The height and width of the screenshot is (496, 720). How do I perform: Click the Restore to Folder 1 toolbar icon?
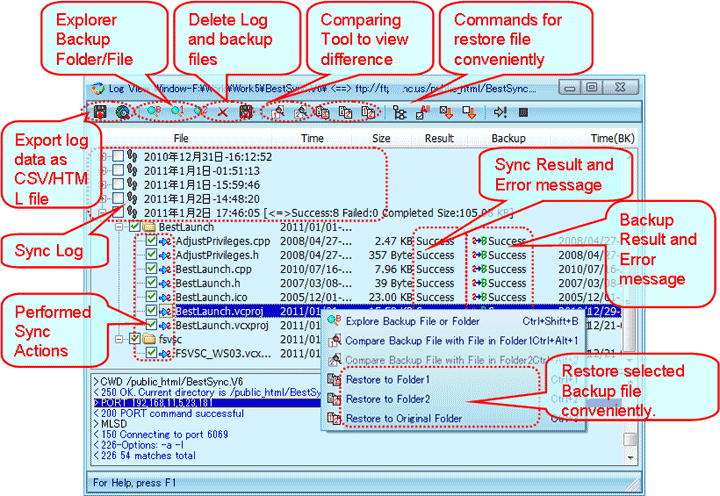(x=323, y=112)
